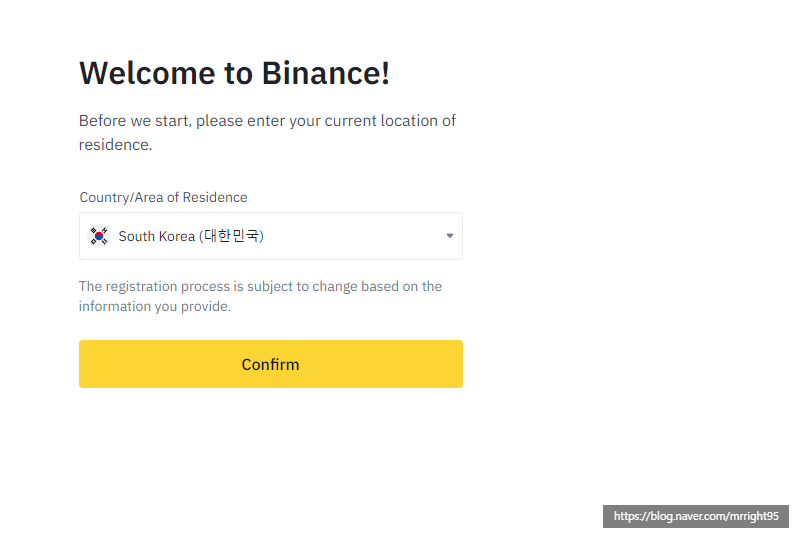The height and width of the screenshot is (538, 799).
Task: Click the Country/Area of Residence label
Action: point(163,197)
